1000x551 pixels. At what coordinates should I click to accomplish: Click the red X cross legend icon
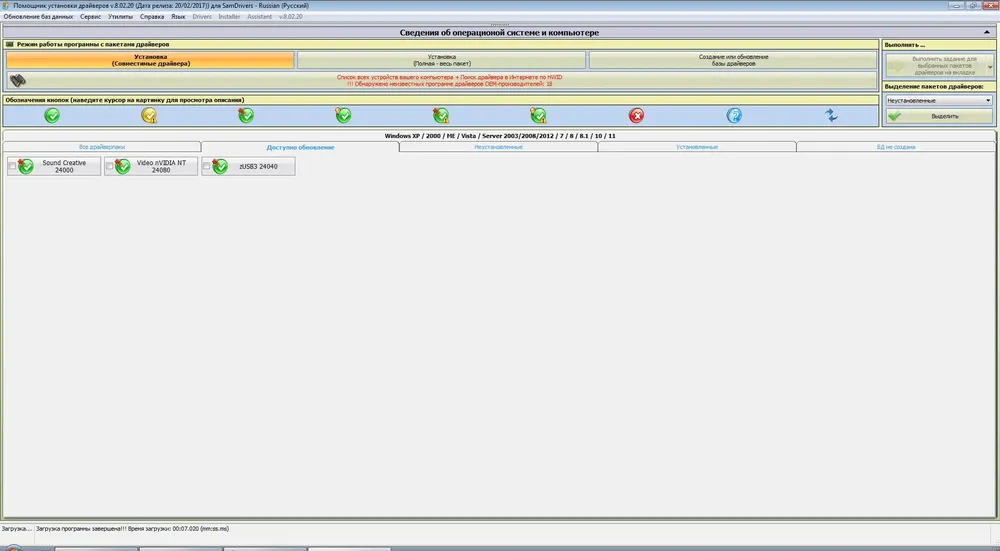tap(636, 115)
